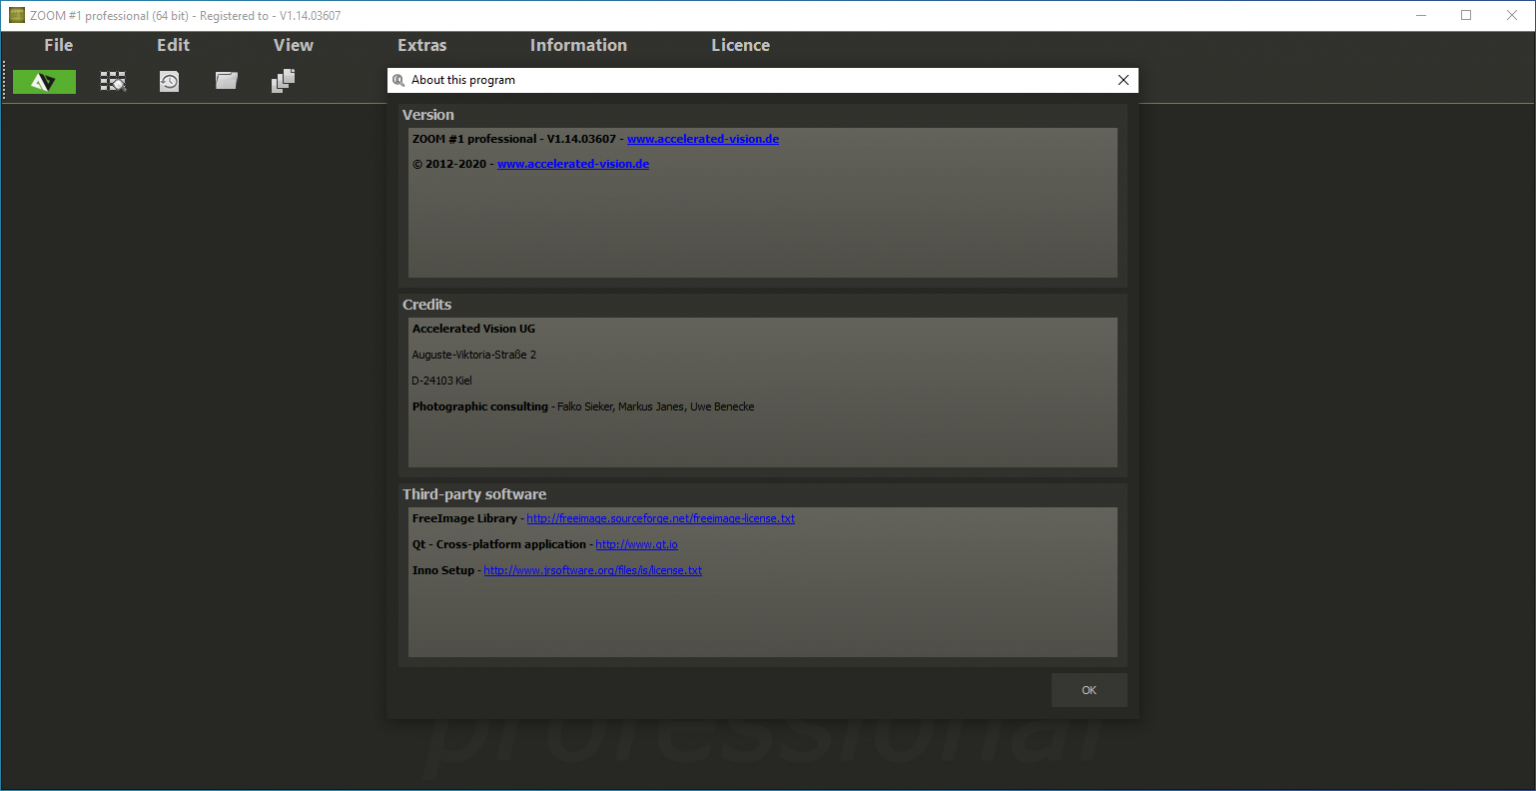Open the www.qt.io link
This screenshot has width=1536, height=791.
point(637,545)
